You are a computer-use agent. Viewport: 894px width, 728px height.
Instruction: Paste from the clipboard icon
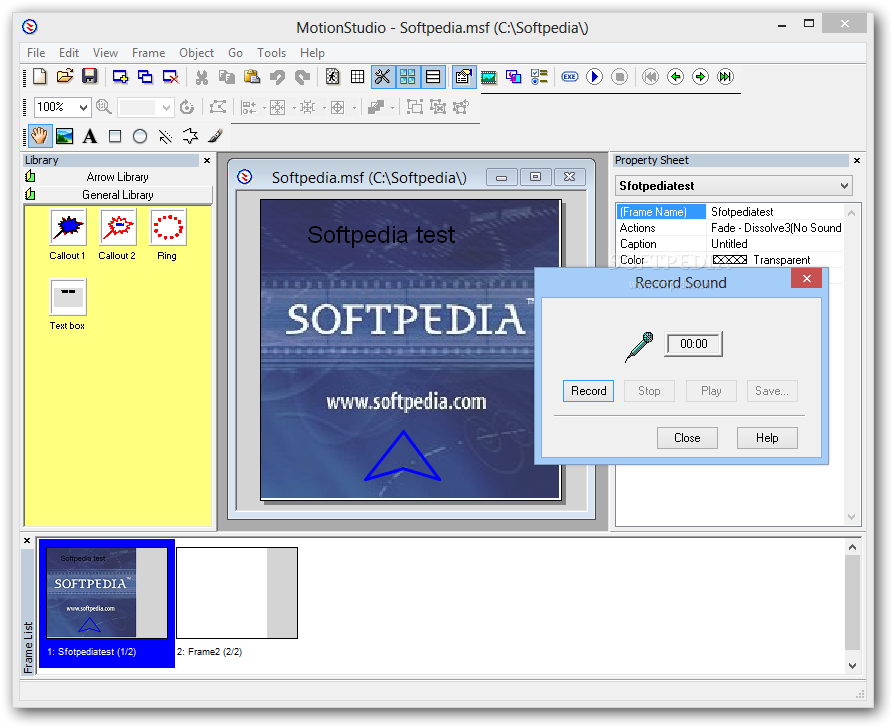[x=251, y=76]
